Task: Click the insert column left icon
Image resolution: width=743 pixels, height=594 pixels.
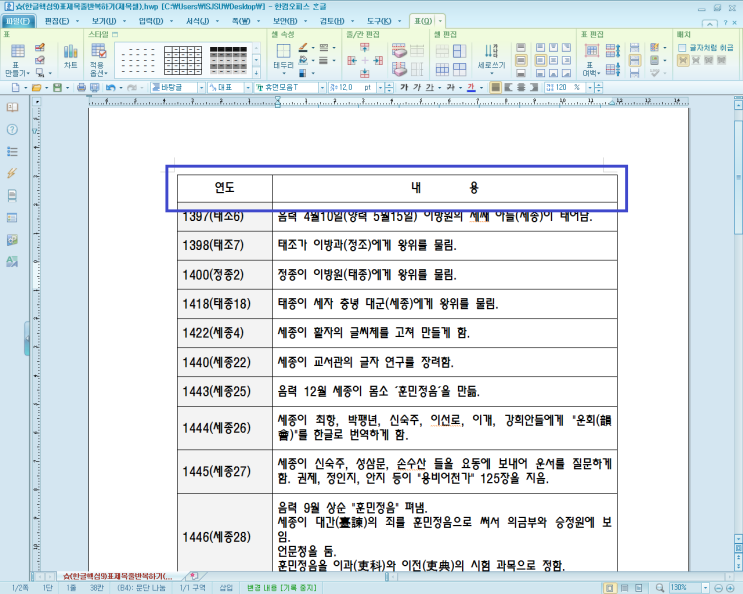Action: coord(352,61)
